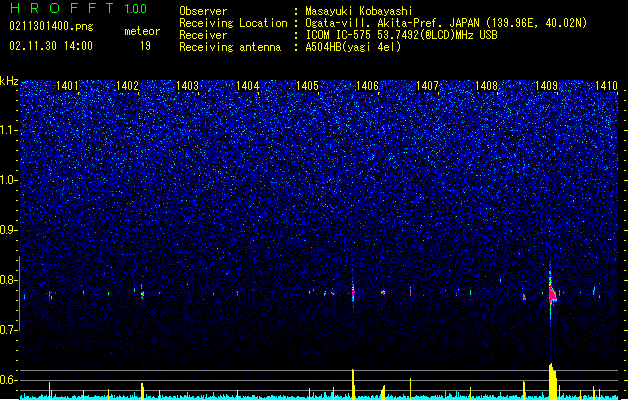Click the 1.1 kHz axis label

point(9,130)
